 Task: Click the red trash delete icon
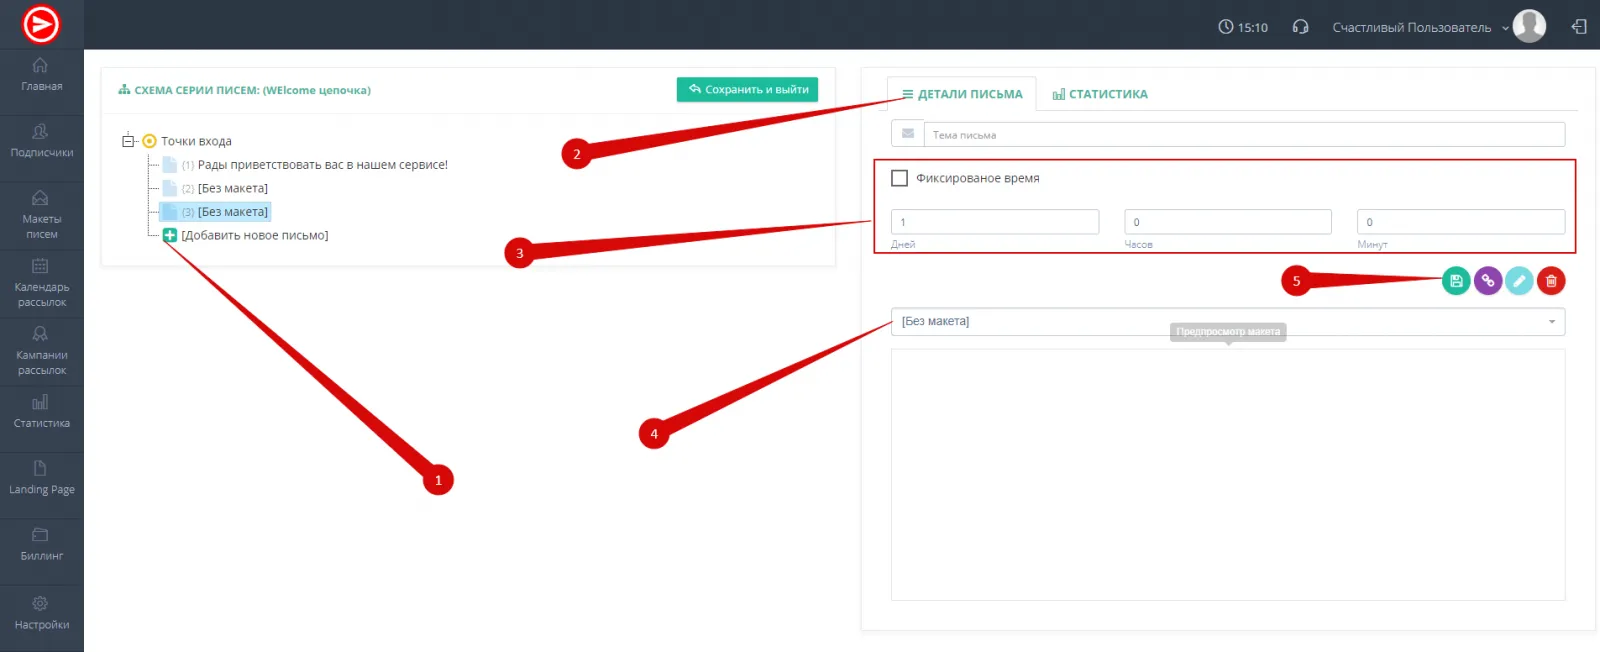click(1551, 281)
